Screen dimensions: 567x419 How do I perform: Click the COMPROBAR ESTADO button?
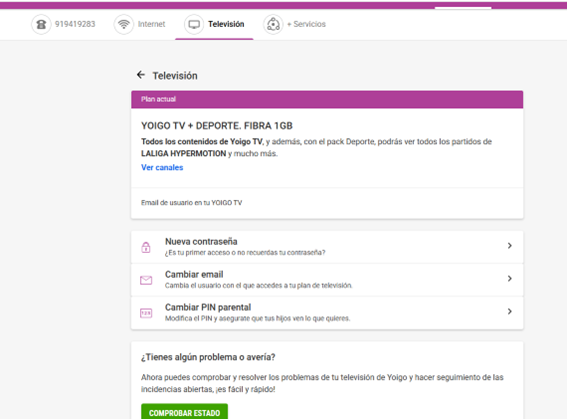(x=184, y=412)
